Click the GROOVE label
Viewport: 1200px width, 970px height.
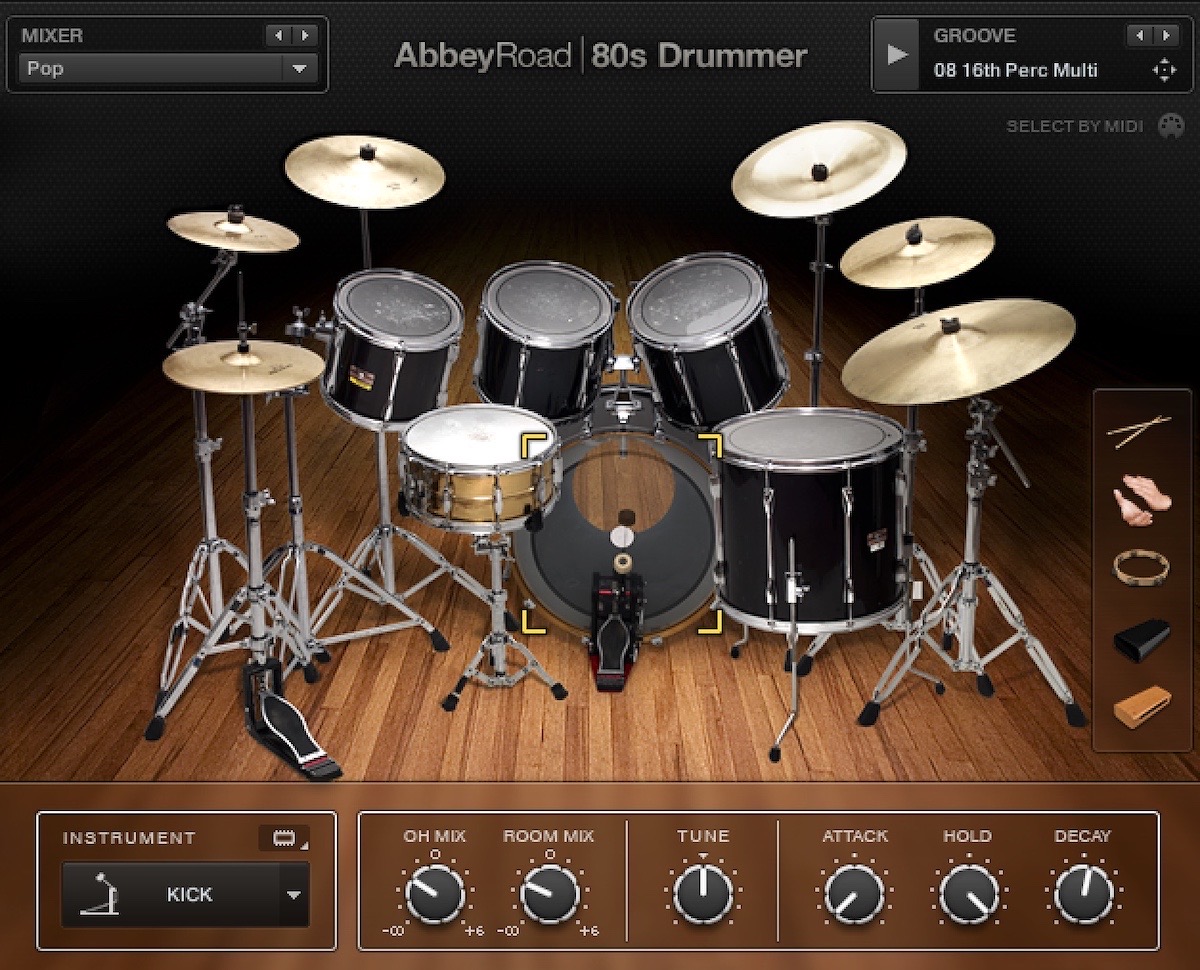(974, 36)
